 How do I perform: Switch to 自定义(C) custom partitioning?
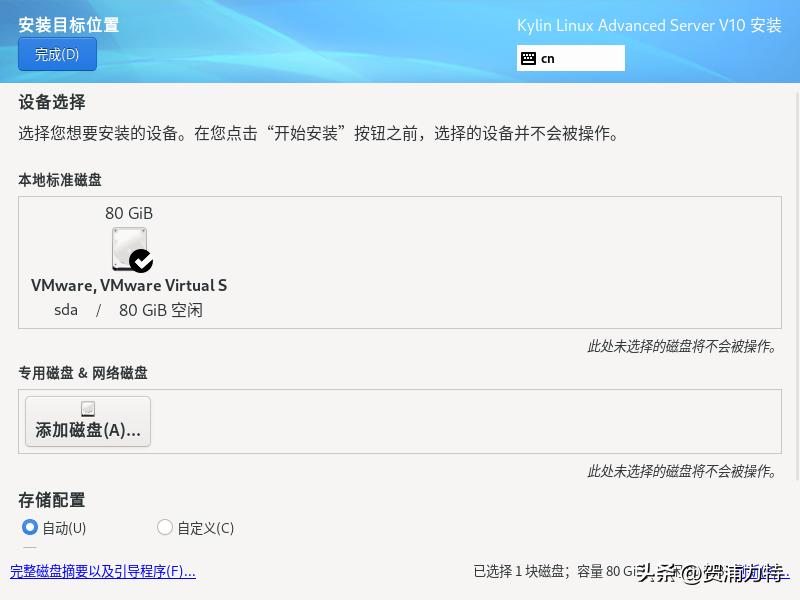pyautogui.click(x=165, y=527)
